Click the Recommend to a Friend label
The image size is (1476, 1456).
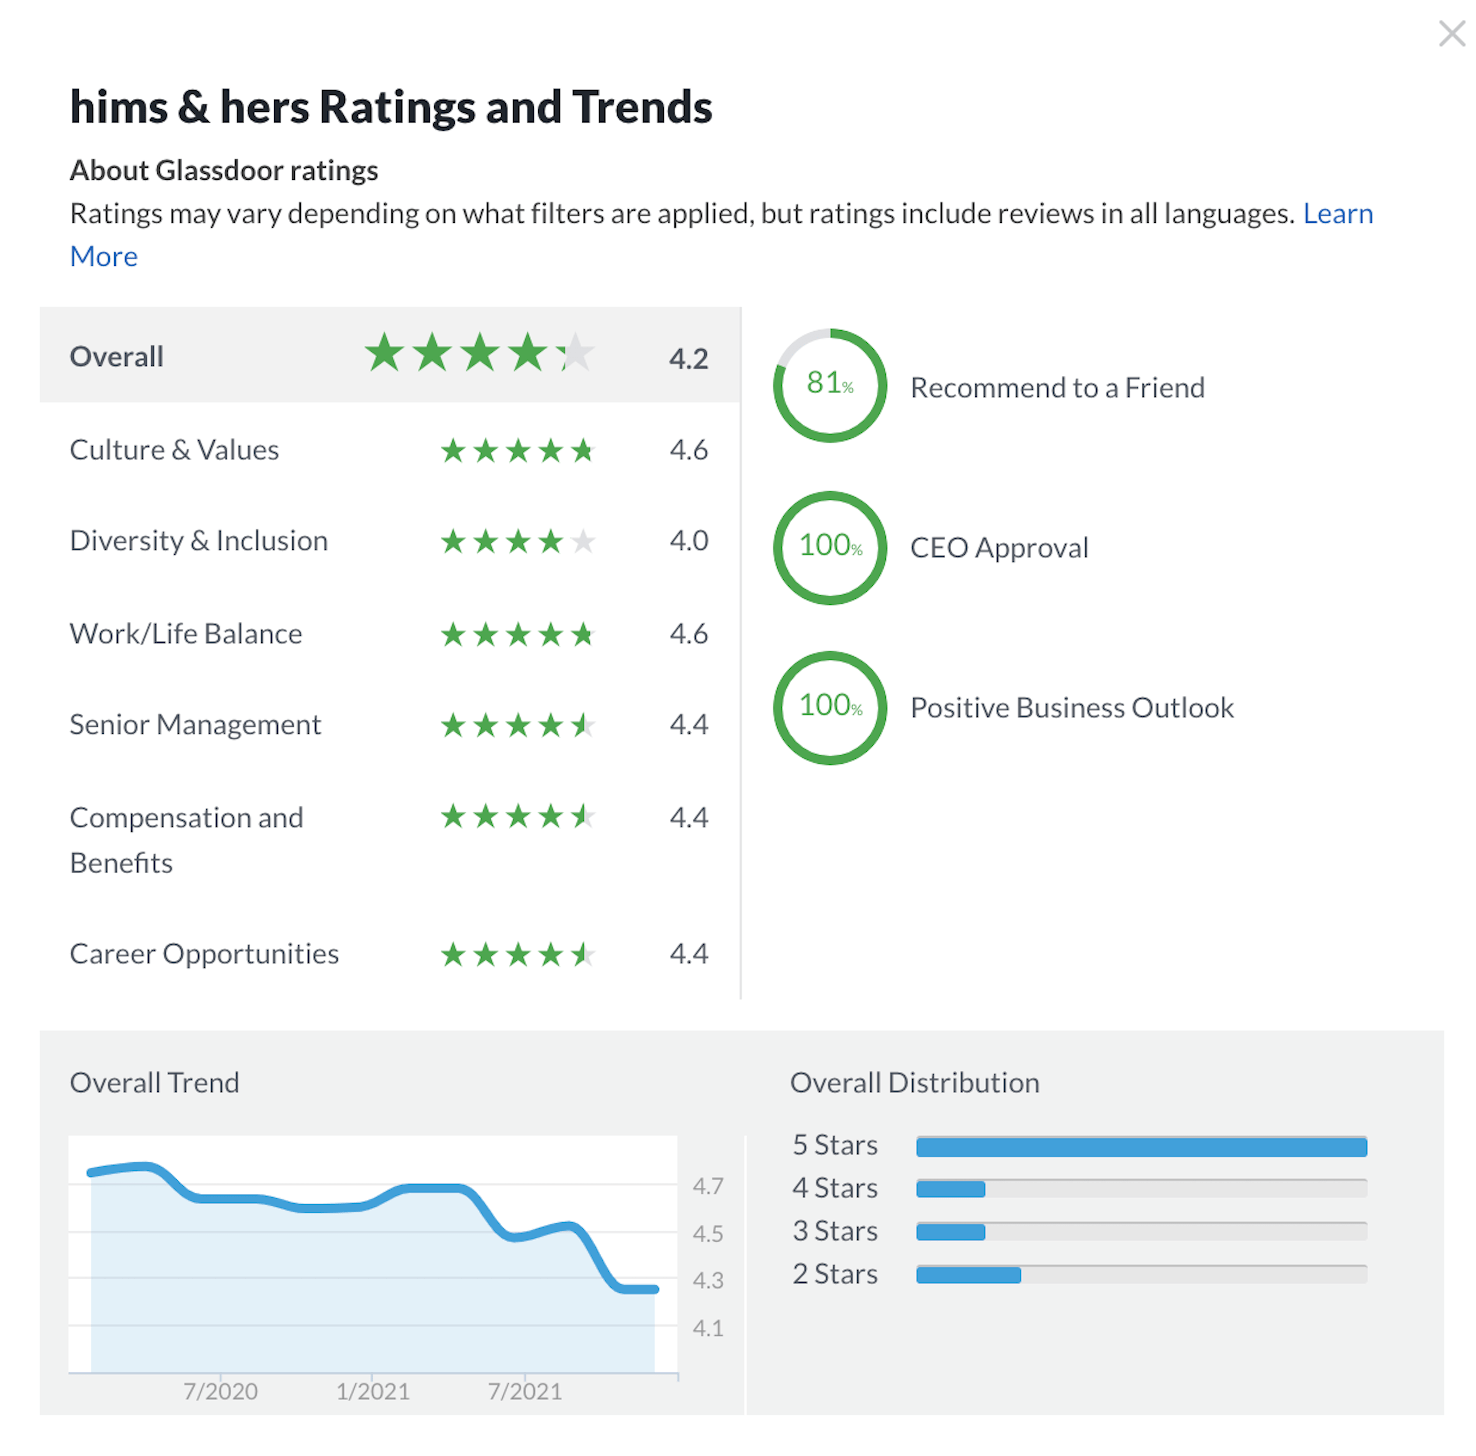point(1057,388)
